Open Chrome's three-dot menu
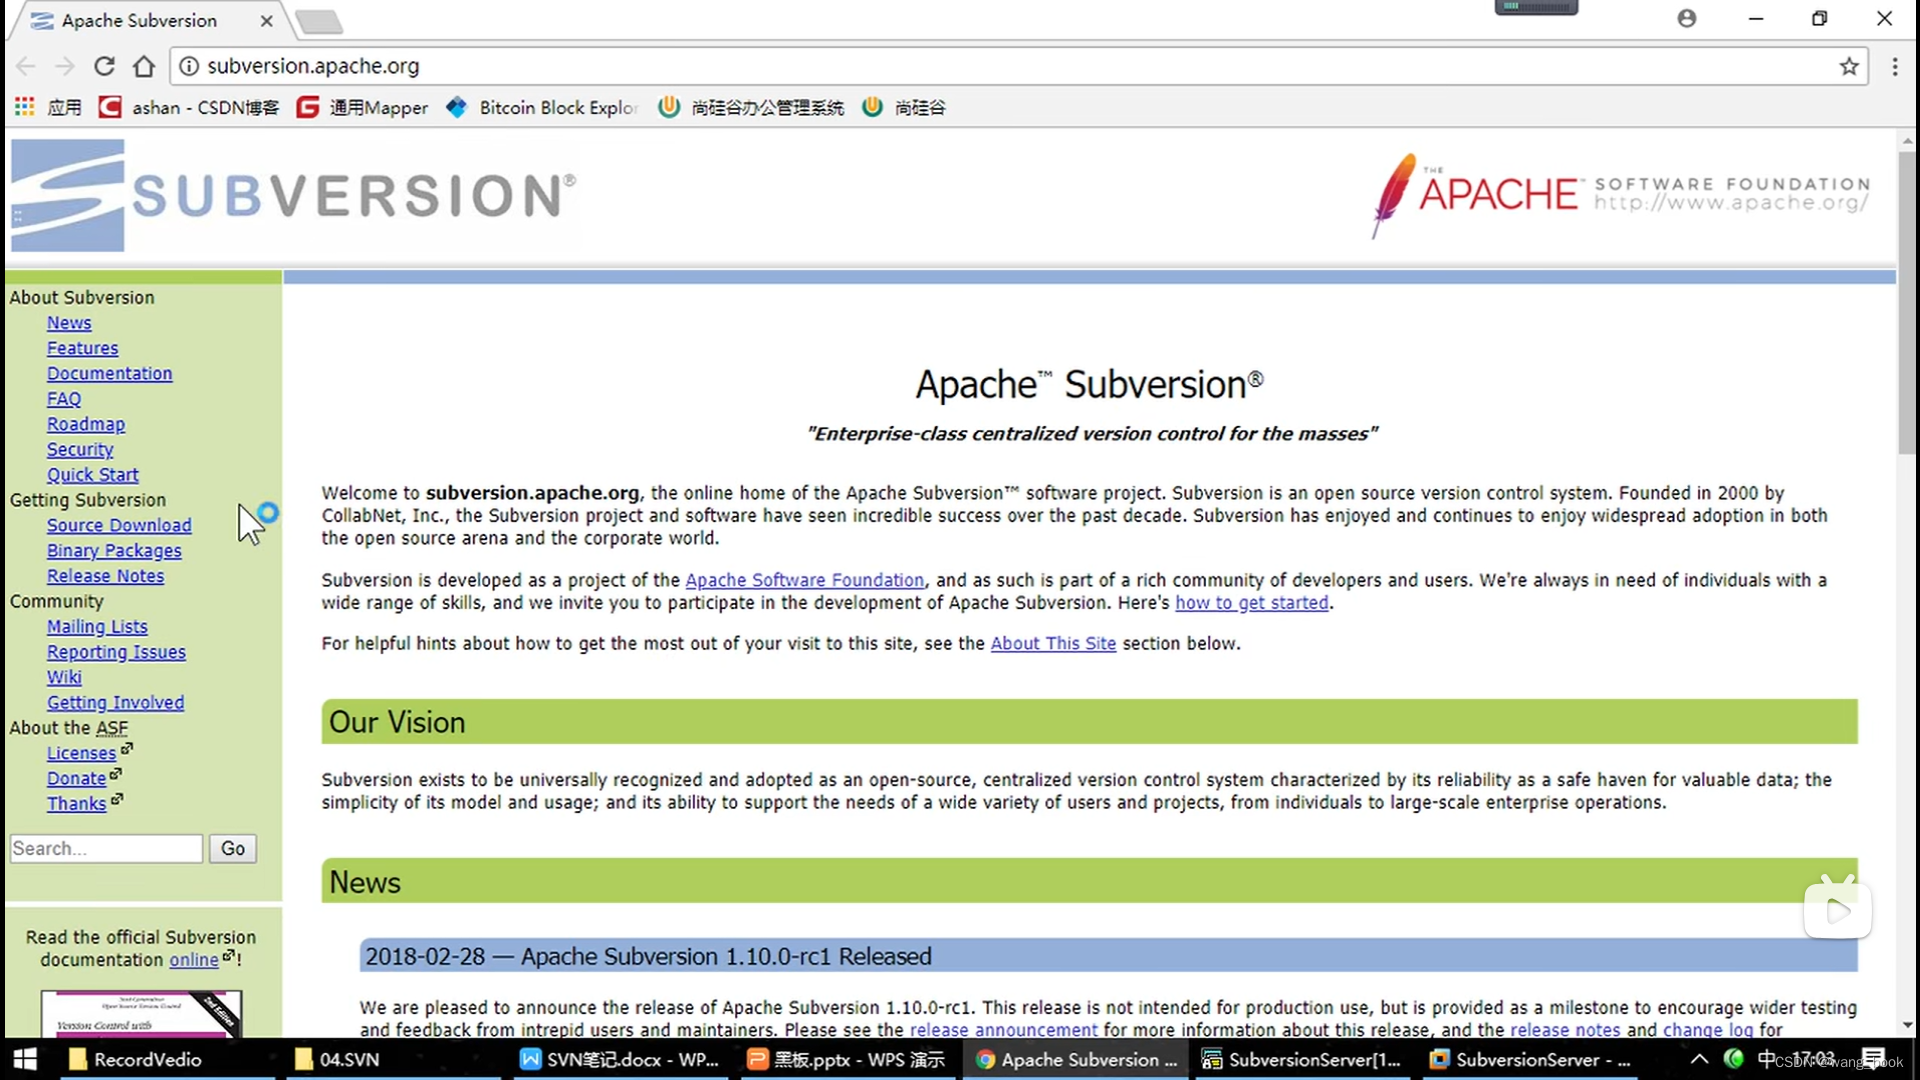 (1894, 66)
